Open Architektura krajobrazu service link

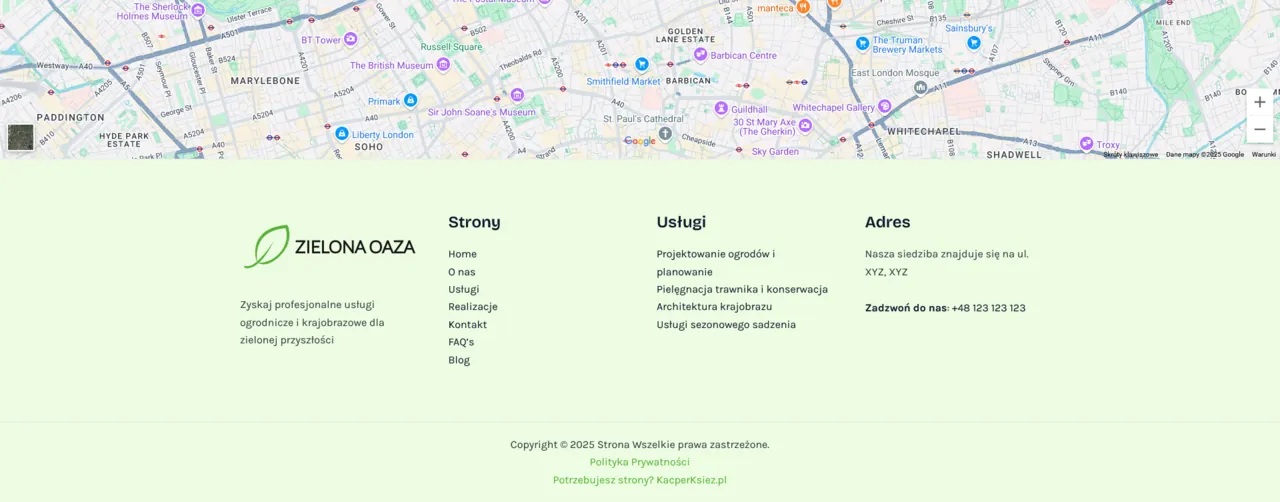pyautogui.click(x=714, y=307)
